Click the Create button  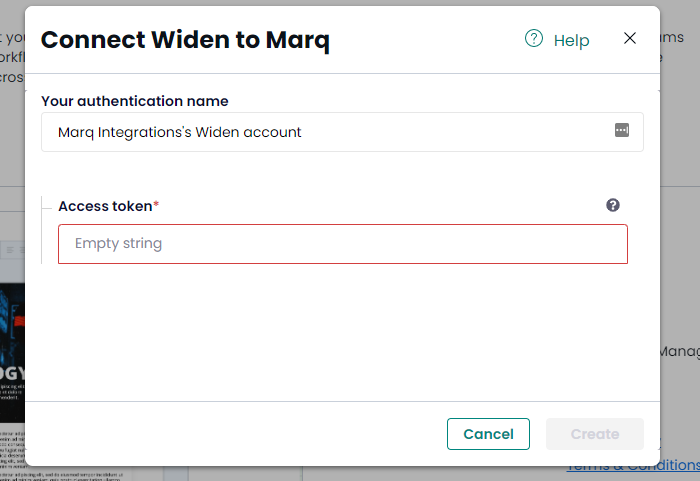(595, 434)
